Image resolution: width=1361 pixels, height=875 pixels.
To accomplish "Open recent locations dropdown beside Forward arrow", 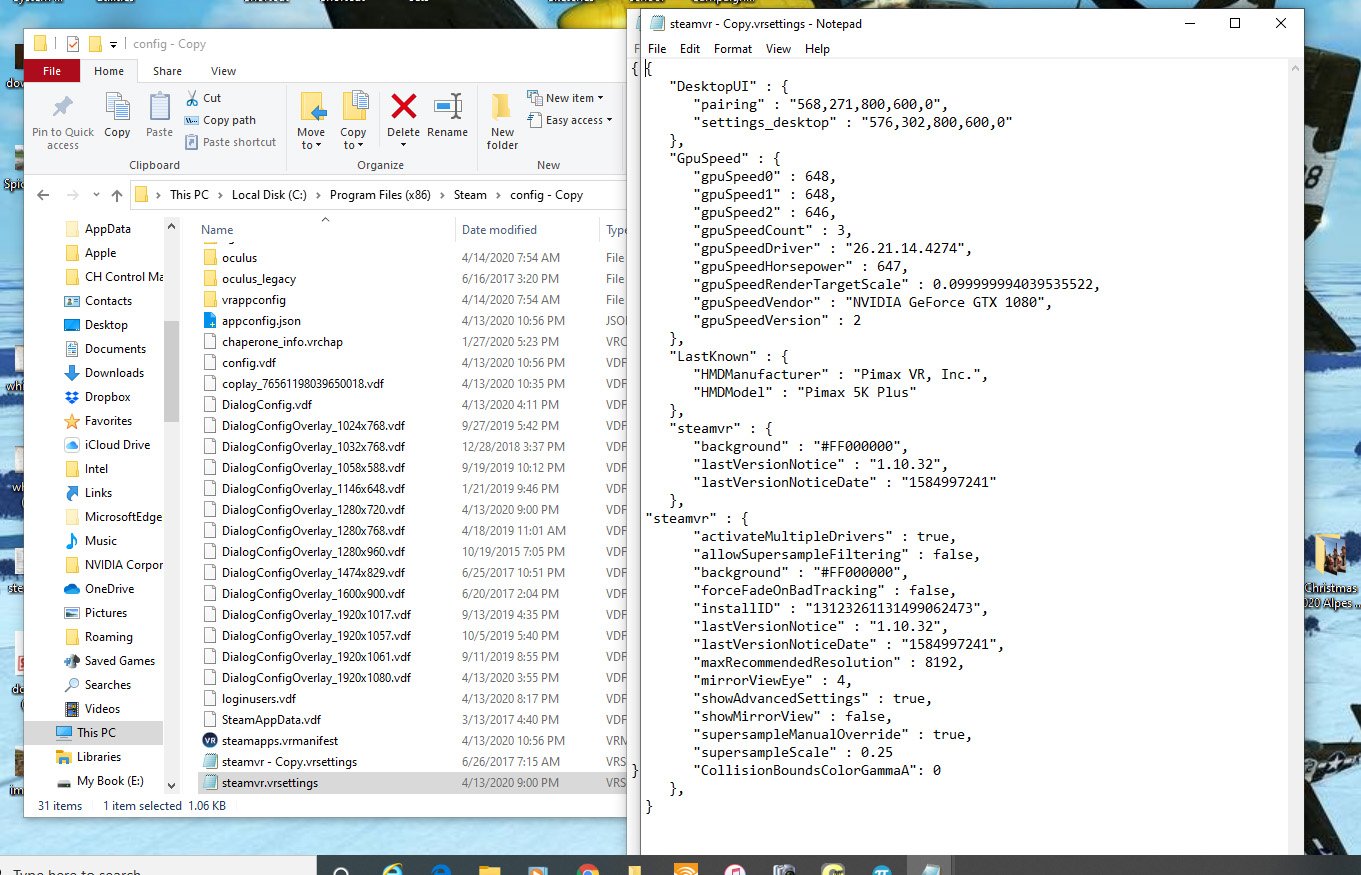I will tap(96, 195).
